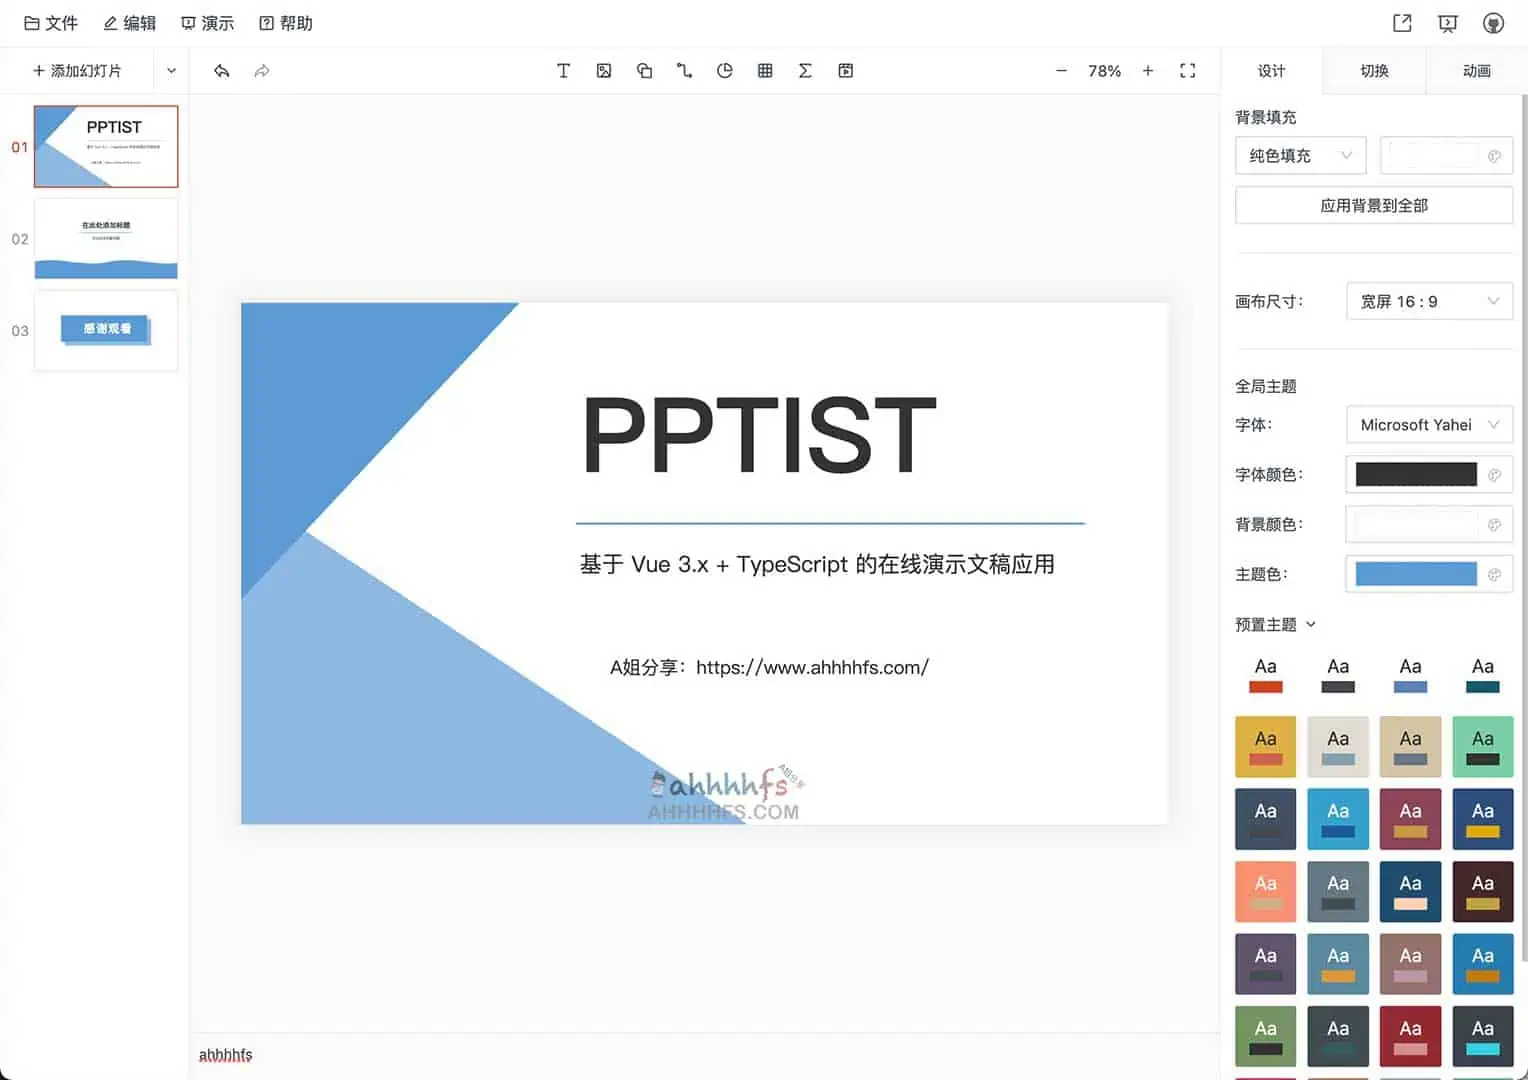Open the 文件 menu
1528x1080 pixels.
(x=51, y=22)
